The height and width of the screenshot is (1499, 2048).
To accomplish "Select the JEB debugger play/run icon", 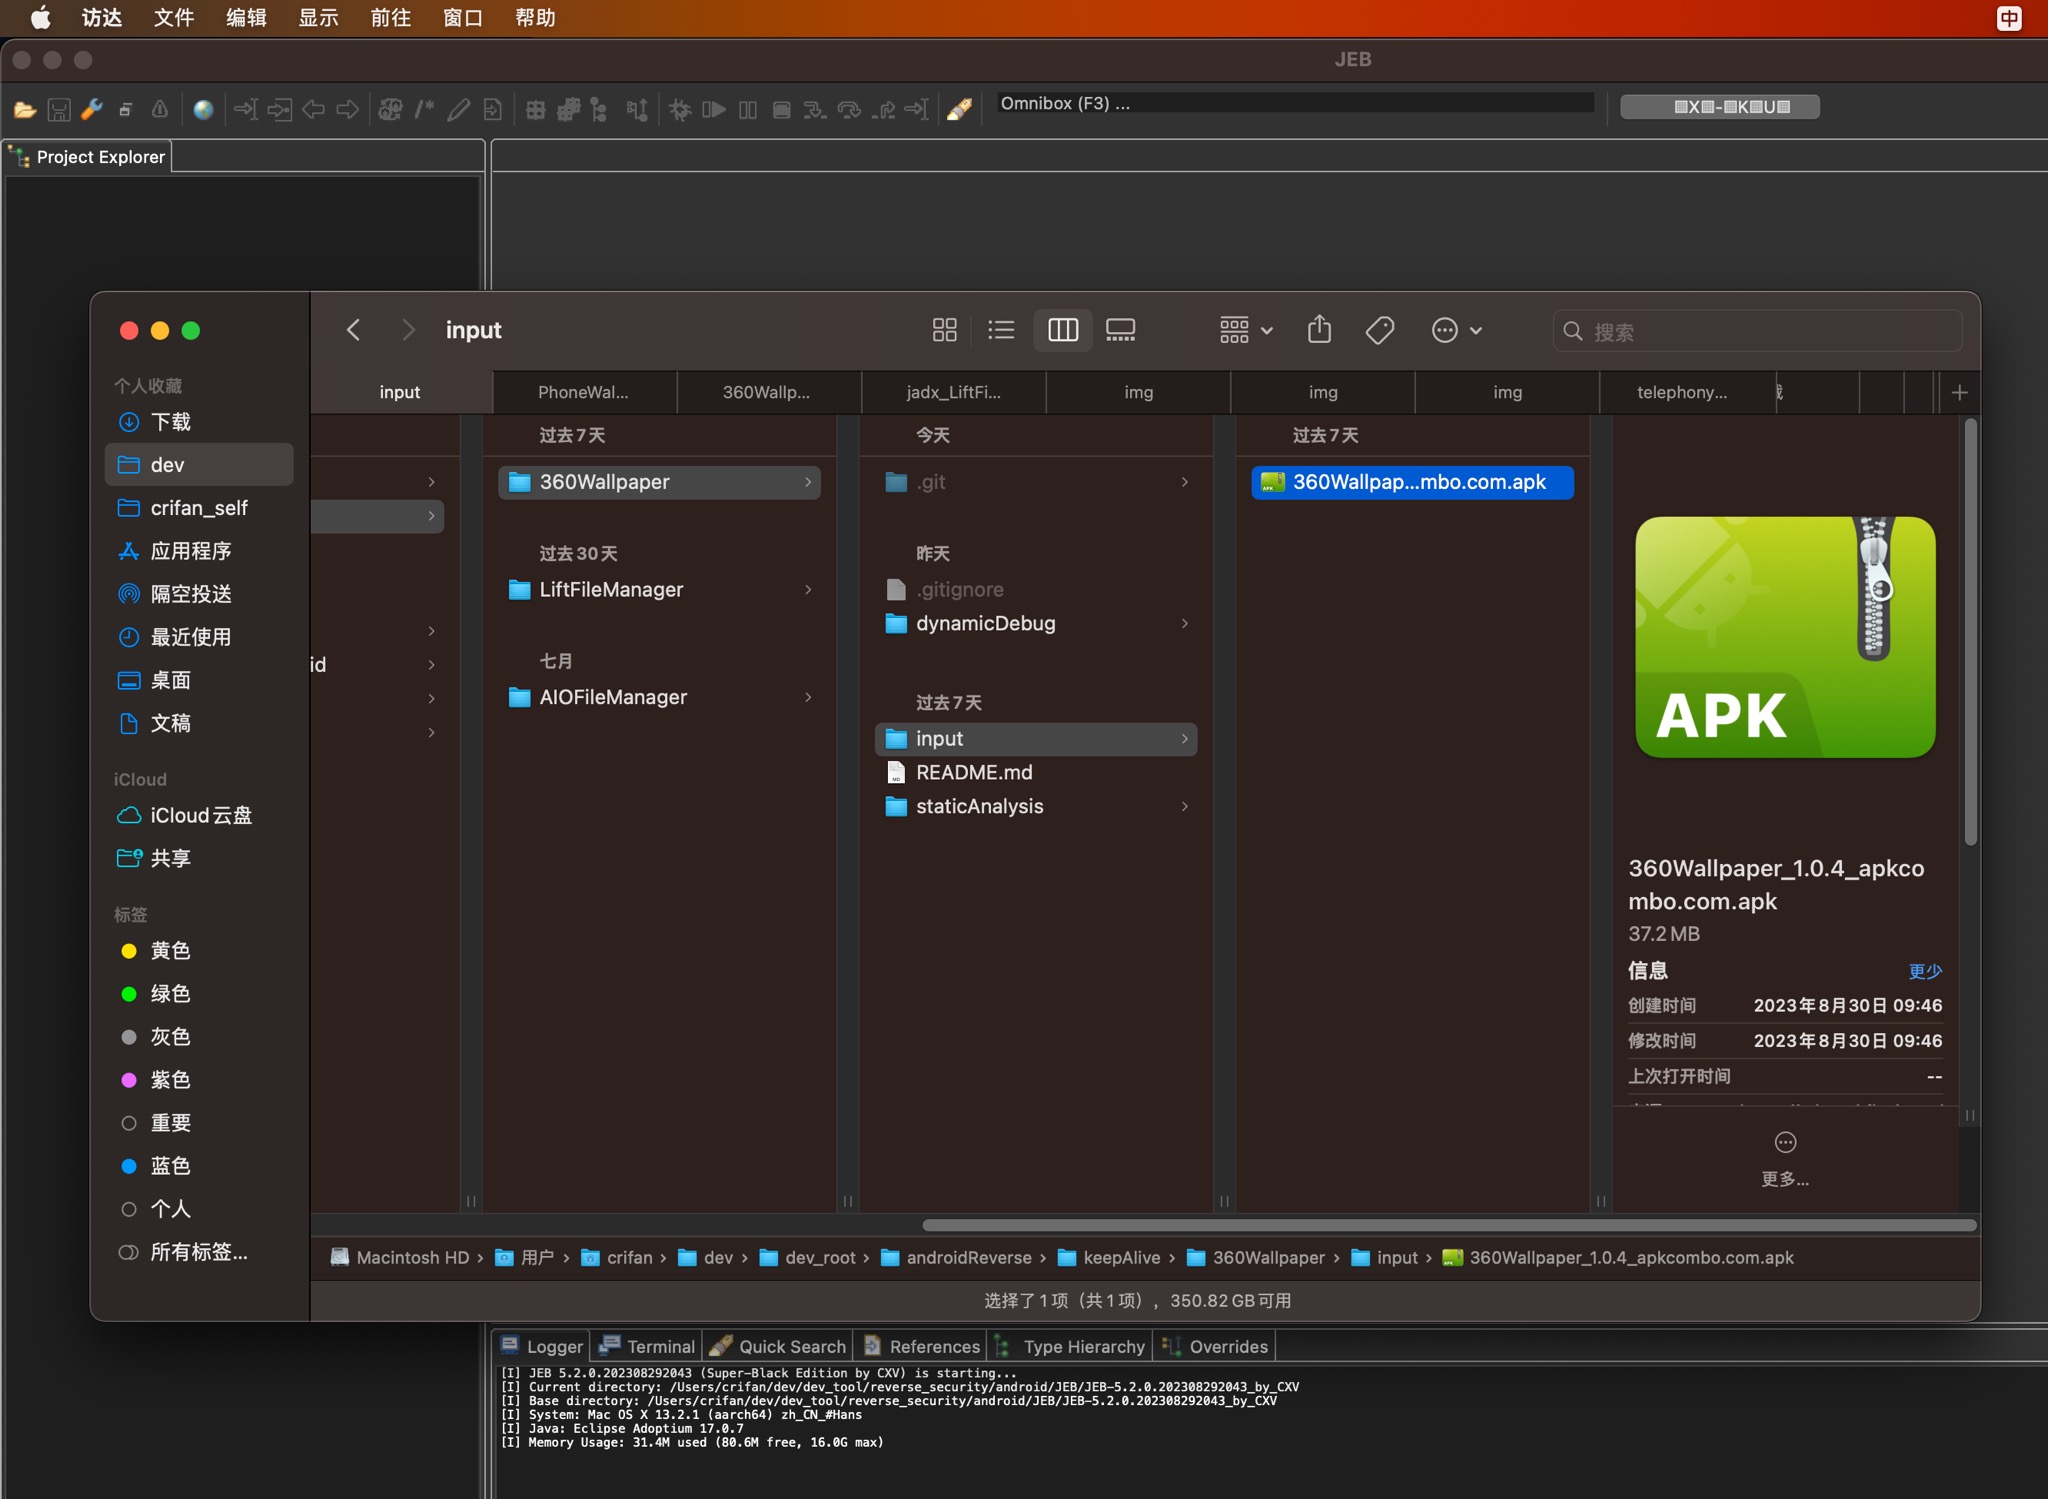I will coord(719,108).
